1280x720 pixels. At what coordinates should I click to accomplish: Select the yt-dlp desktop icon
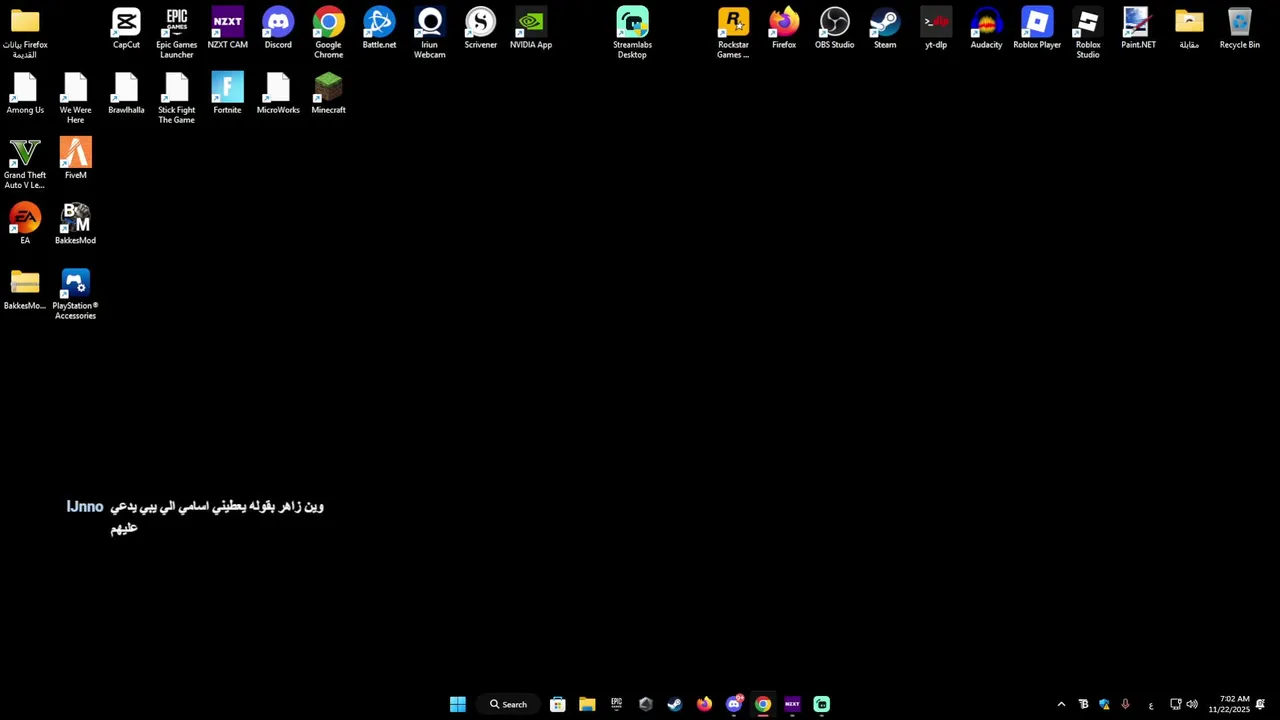point(936,29)
